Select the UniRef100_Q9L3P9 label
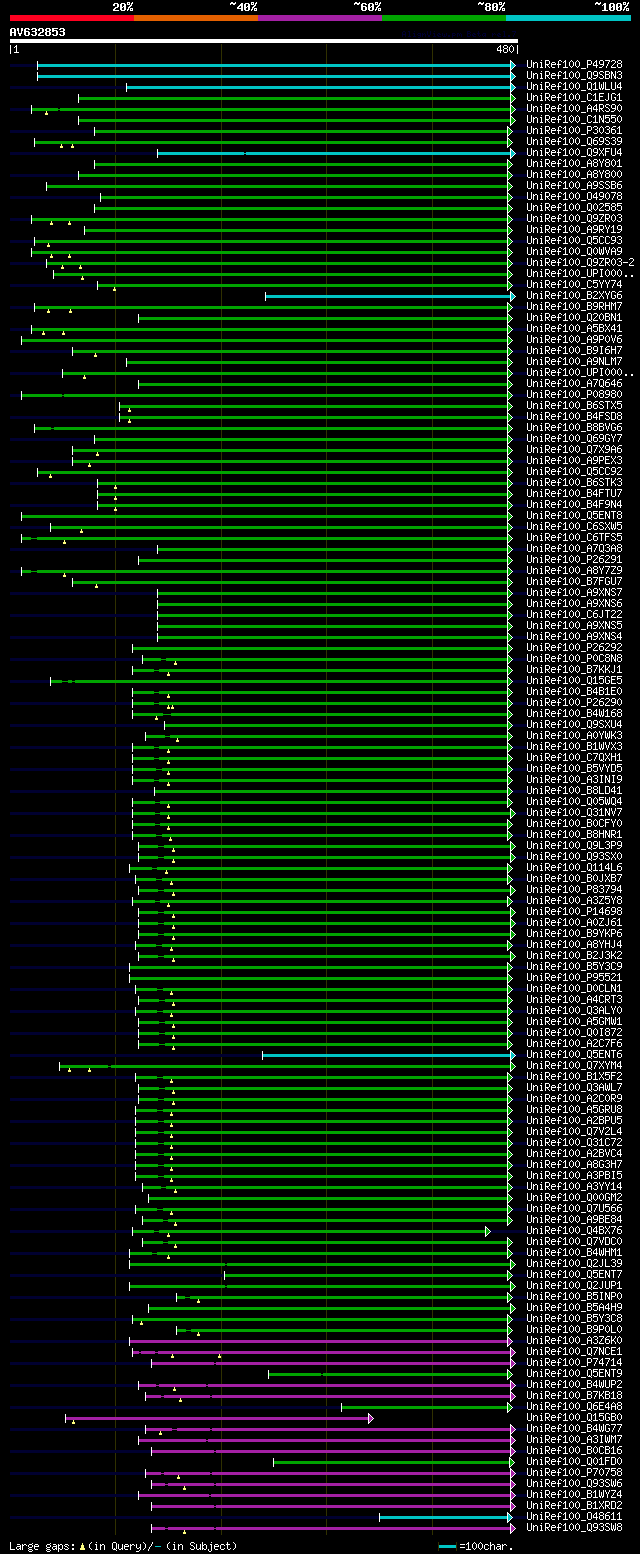Screen dimensions: 640x1554 [574, 846]
